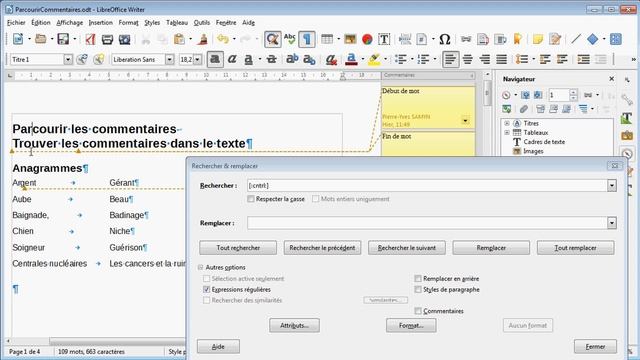Click the Tout rechercher button

(x=238, y=248)
